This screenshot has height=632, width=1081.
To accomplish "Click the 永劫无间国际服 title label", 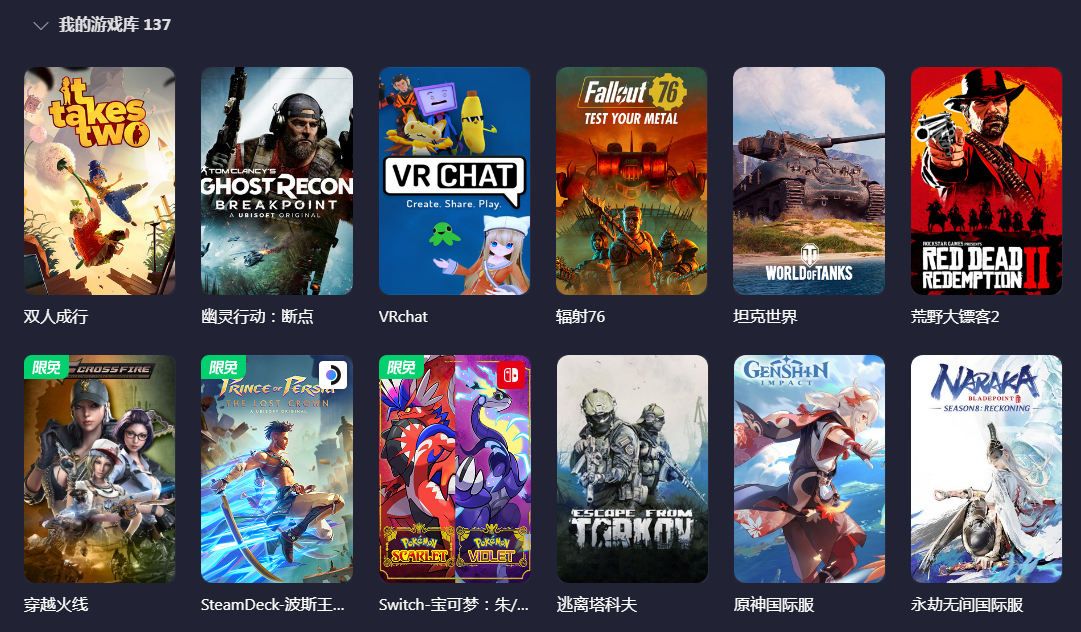I will tap(967, 604).
